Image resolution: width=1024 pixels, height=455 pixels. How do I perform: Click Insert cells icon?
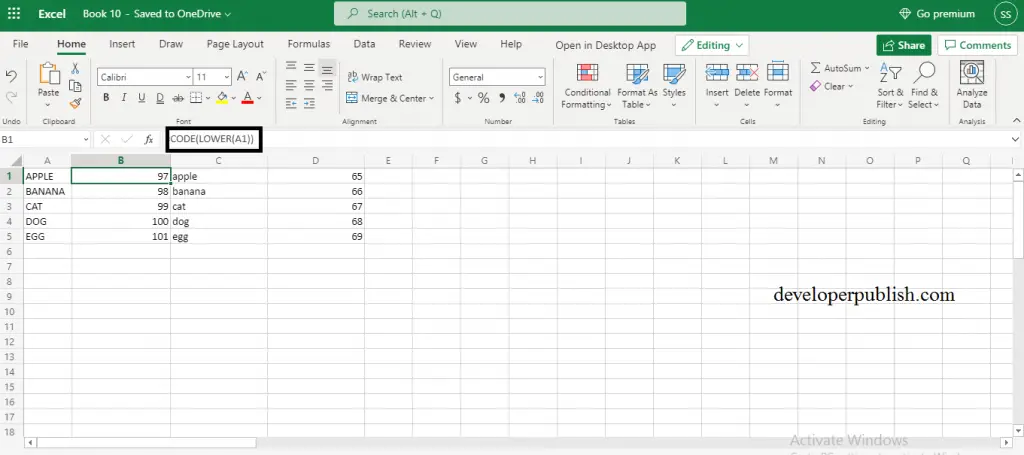(717, 73)
